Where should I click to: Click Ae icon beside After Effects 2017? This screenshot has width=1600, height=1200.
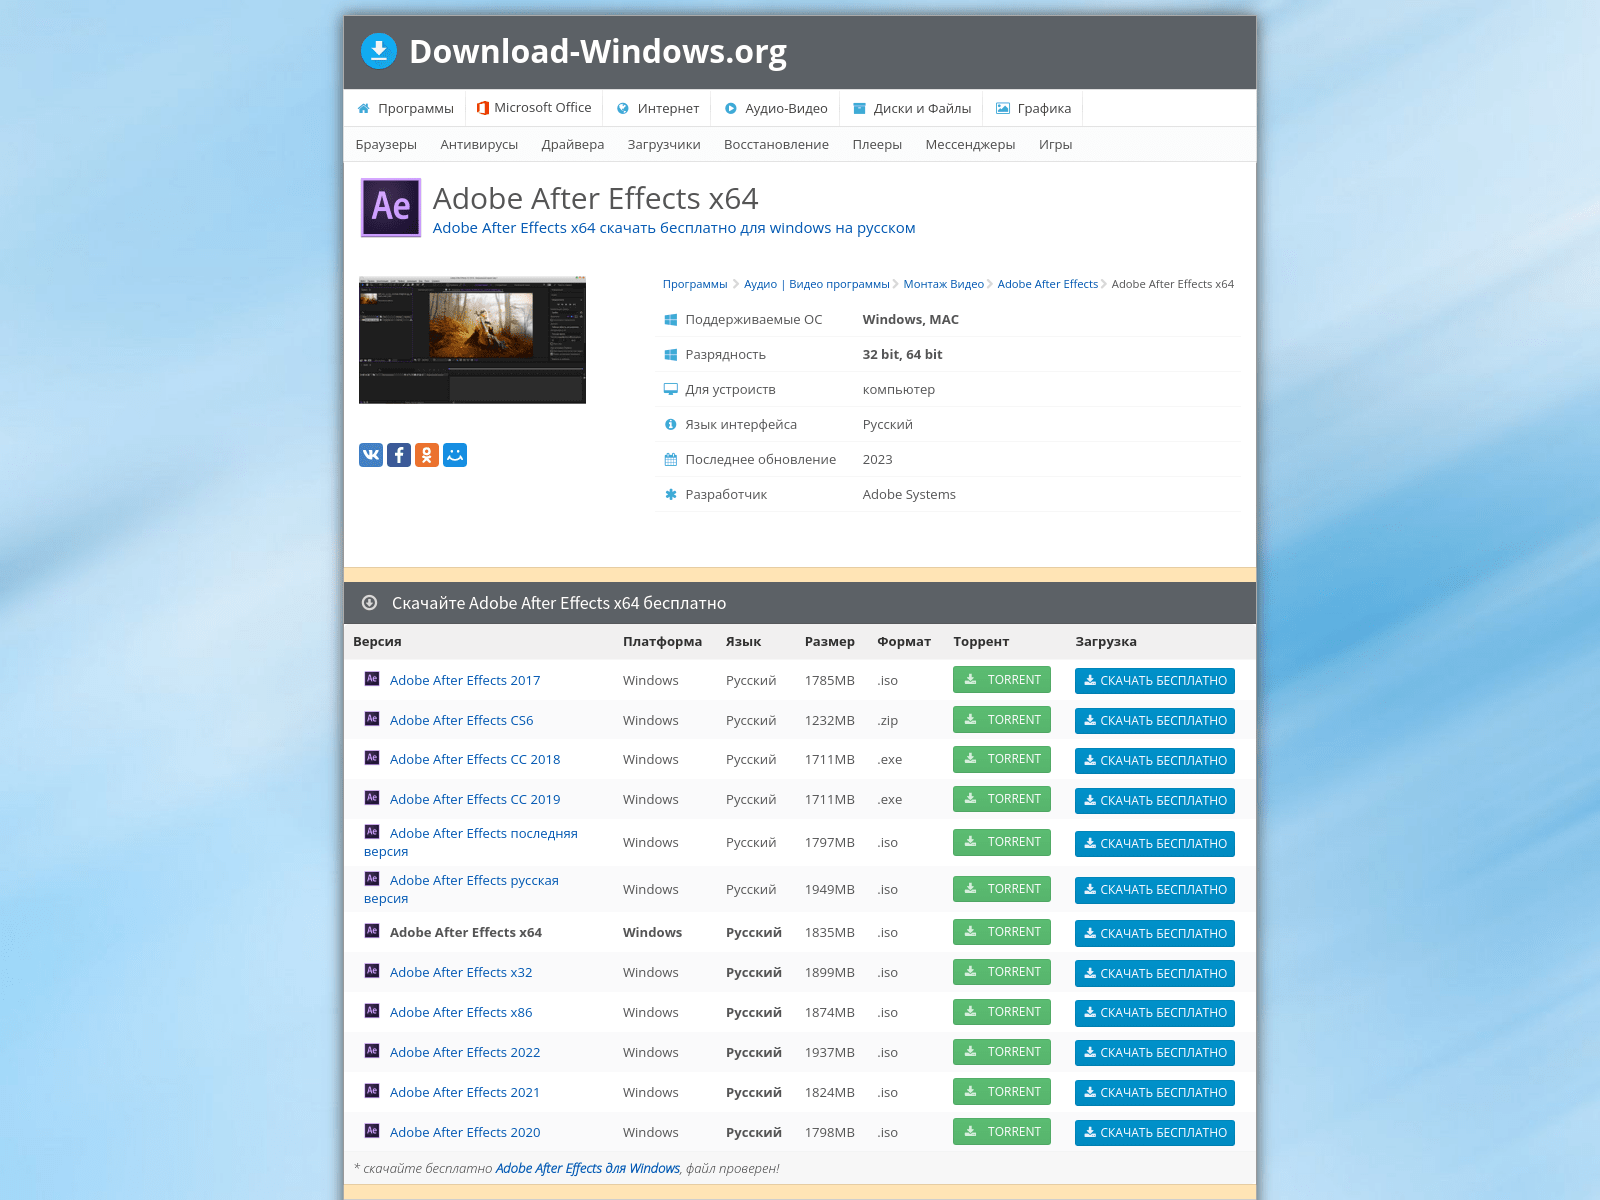[372, 679]
